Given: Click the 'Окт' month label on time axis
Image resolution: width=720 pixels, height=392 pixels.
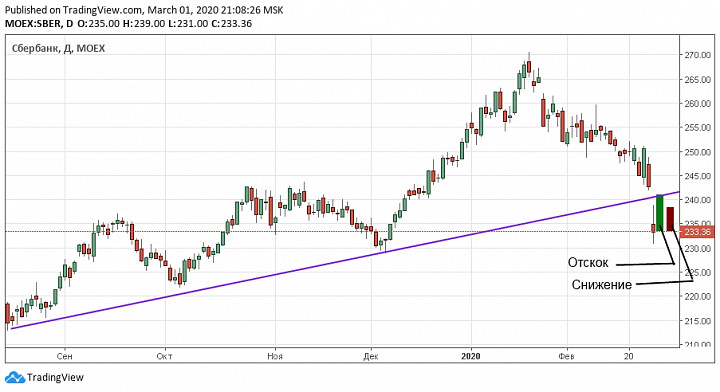Looking at the screenshot, I should pyautogui.click(x=164, y=356).
